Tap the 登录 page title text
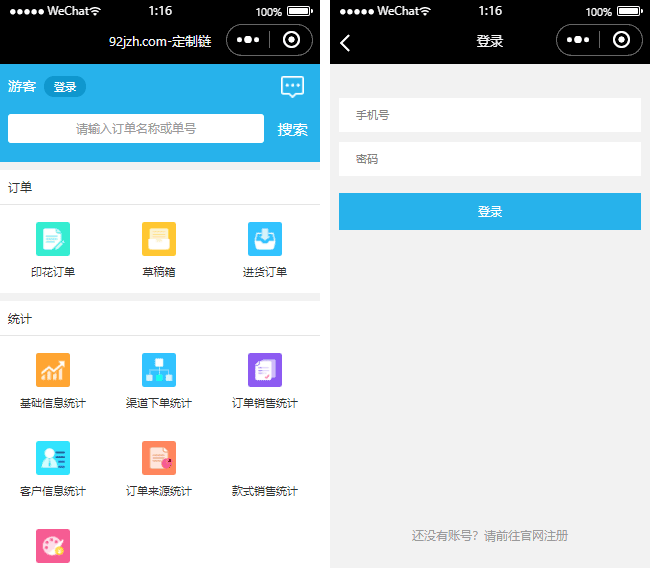The height and width of the screenshot is (568, 650). (x=490, y=41)
